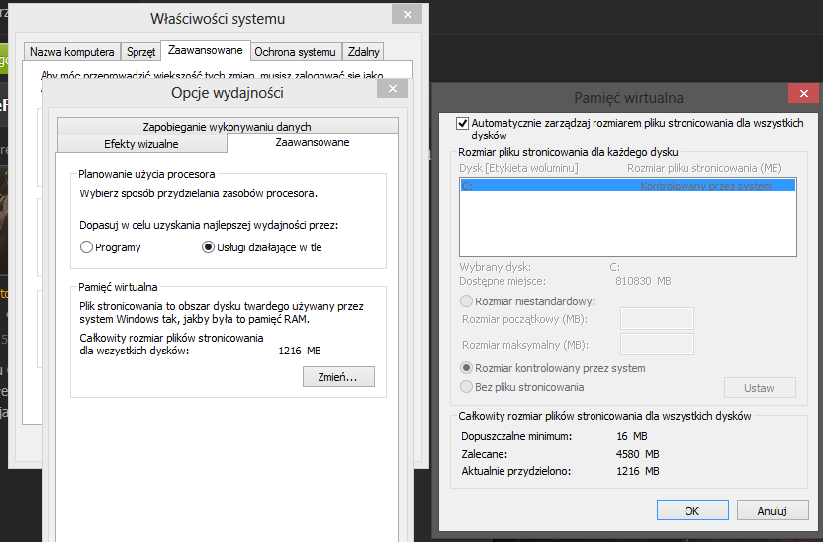Viewport: 823px width, 542px height.
Task: Click Aktualnie przydzielono 1216 MB value
Action: (637, 471)
